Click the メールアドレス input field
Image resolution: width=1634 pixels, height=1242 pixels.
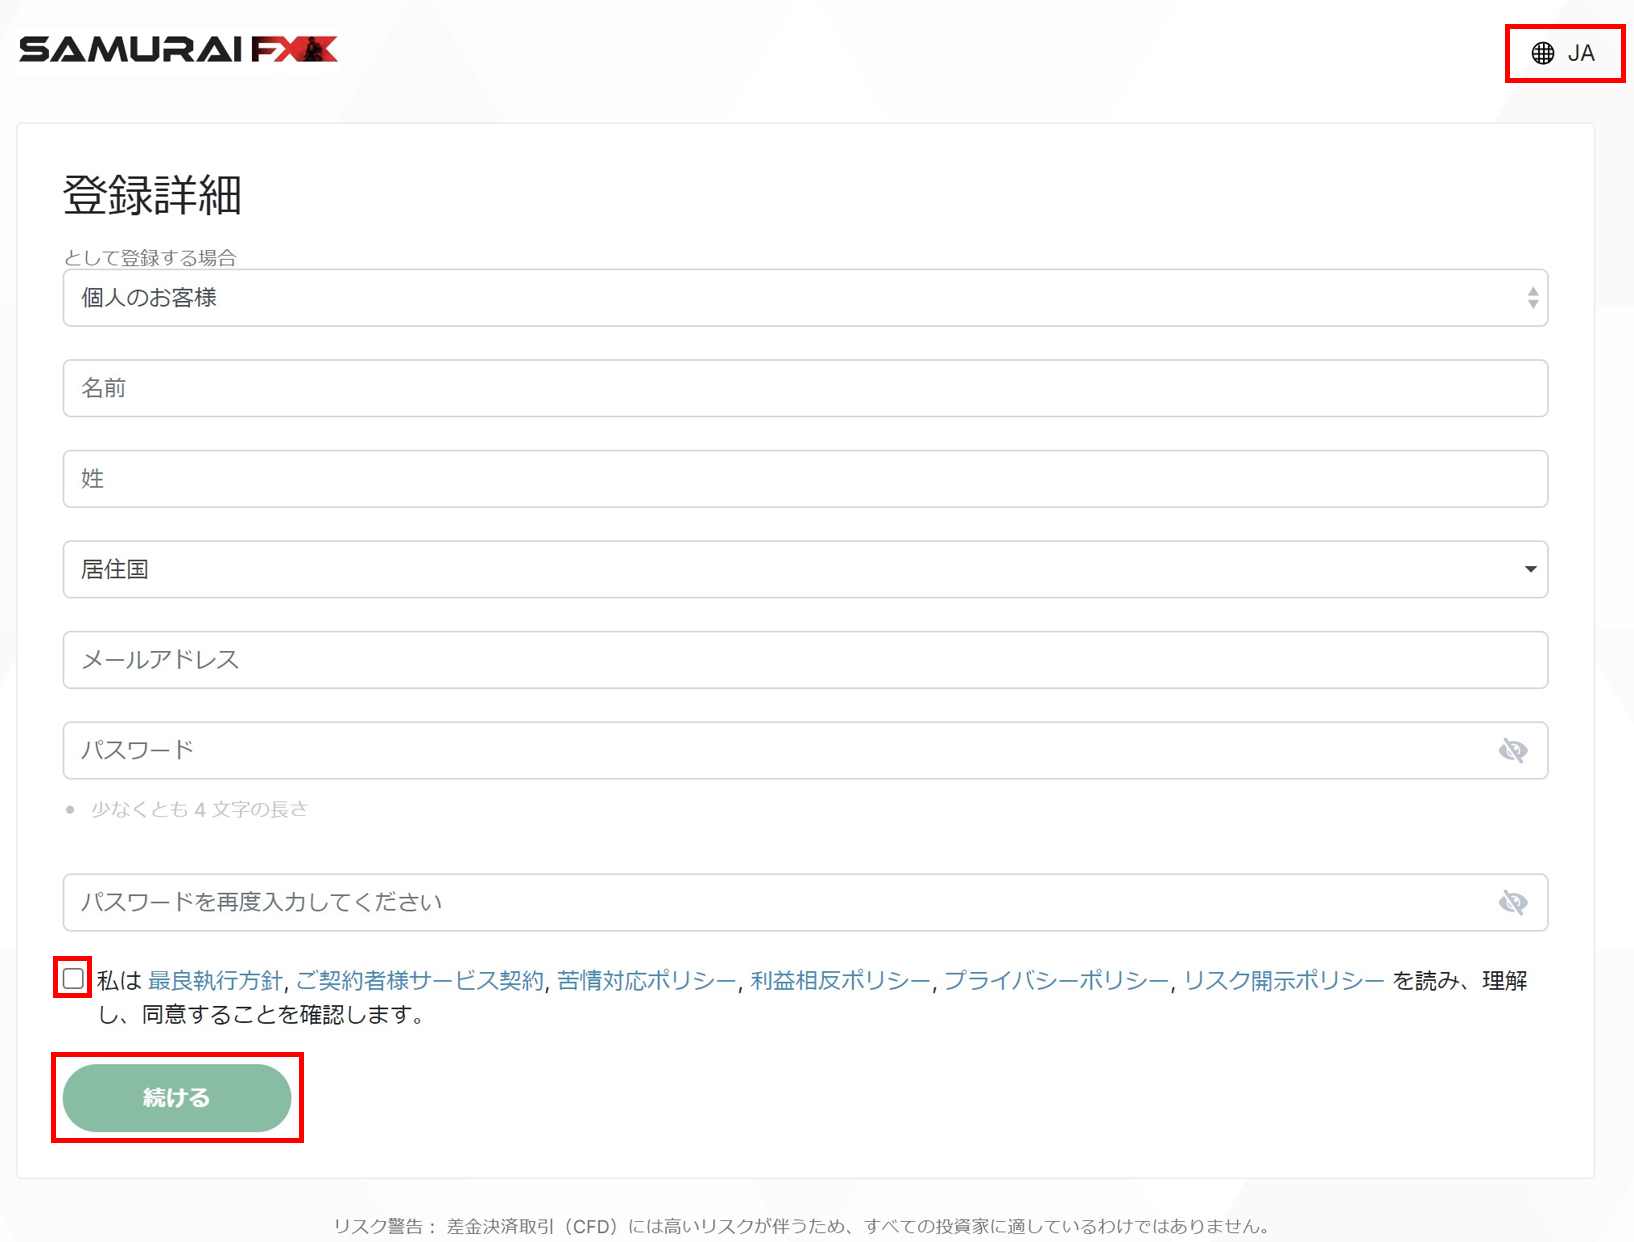click(805, 660)
